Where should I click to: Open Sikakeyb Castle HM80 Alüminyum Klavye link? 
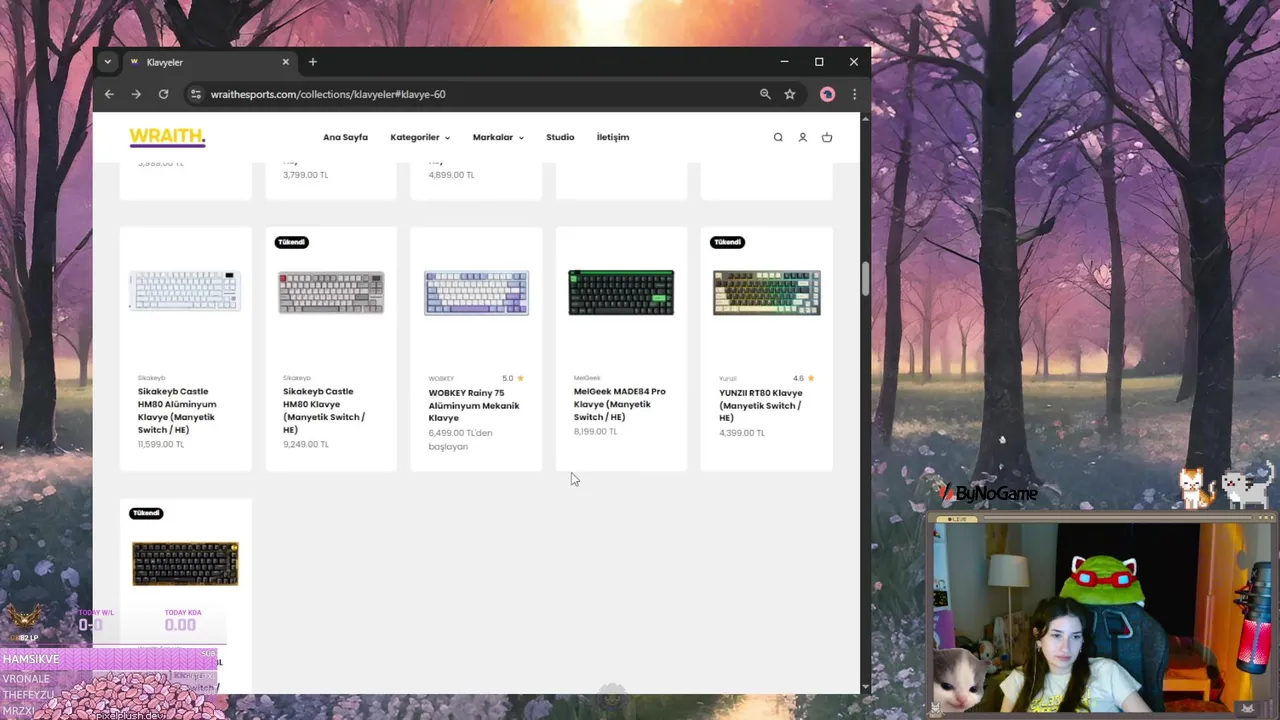pyautogui.click(x=177, y=410)
